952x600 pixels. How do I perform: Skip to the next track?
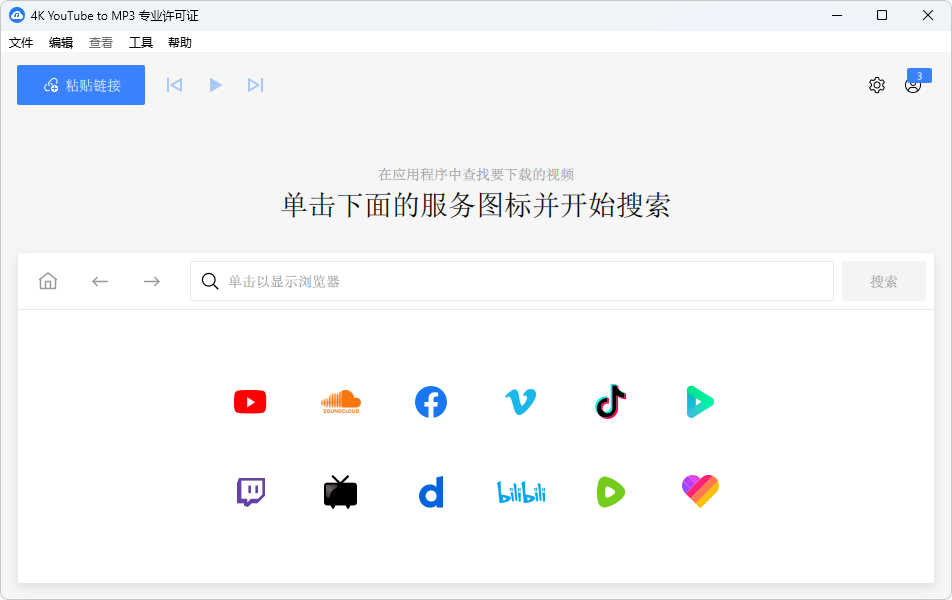click(255, 85)
